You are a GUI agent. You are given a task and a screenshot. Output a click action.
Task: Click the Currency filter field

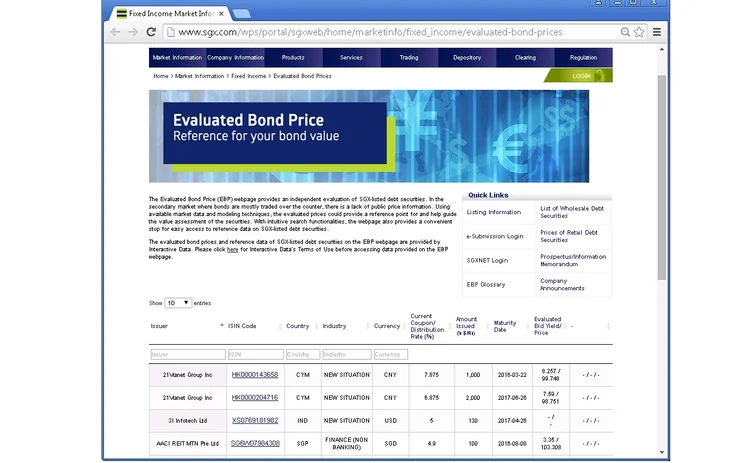coord(391,354)
